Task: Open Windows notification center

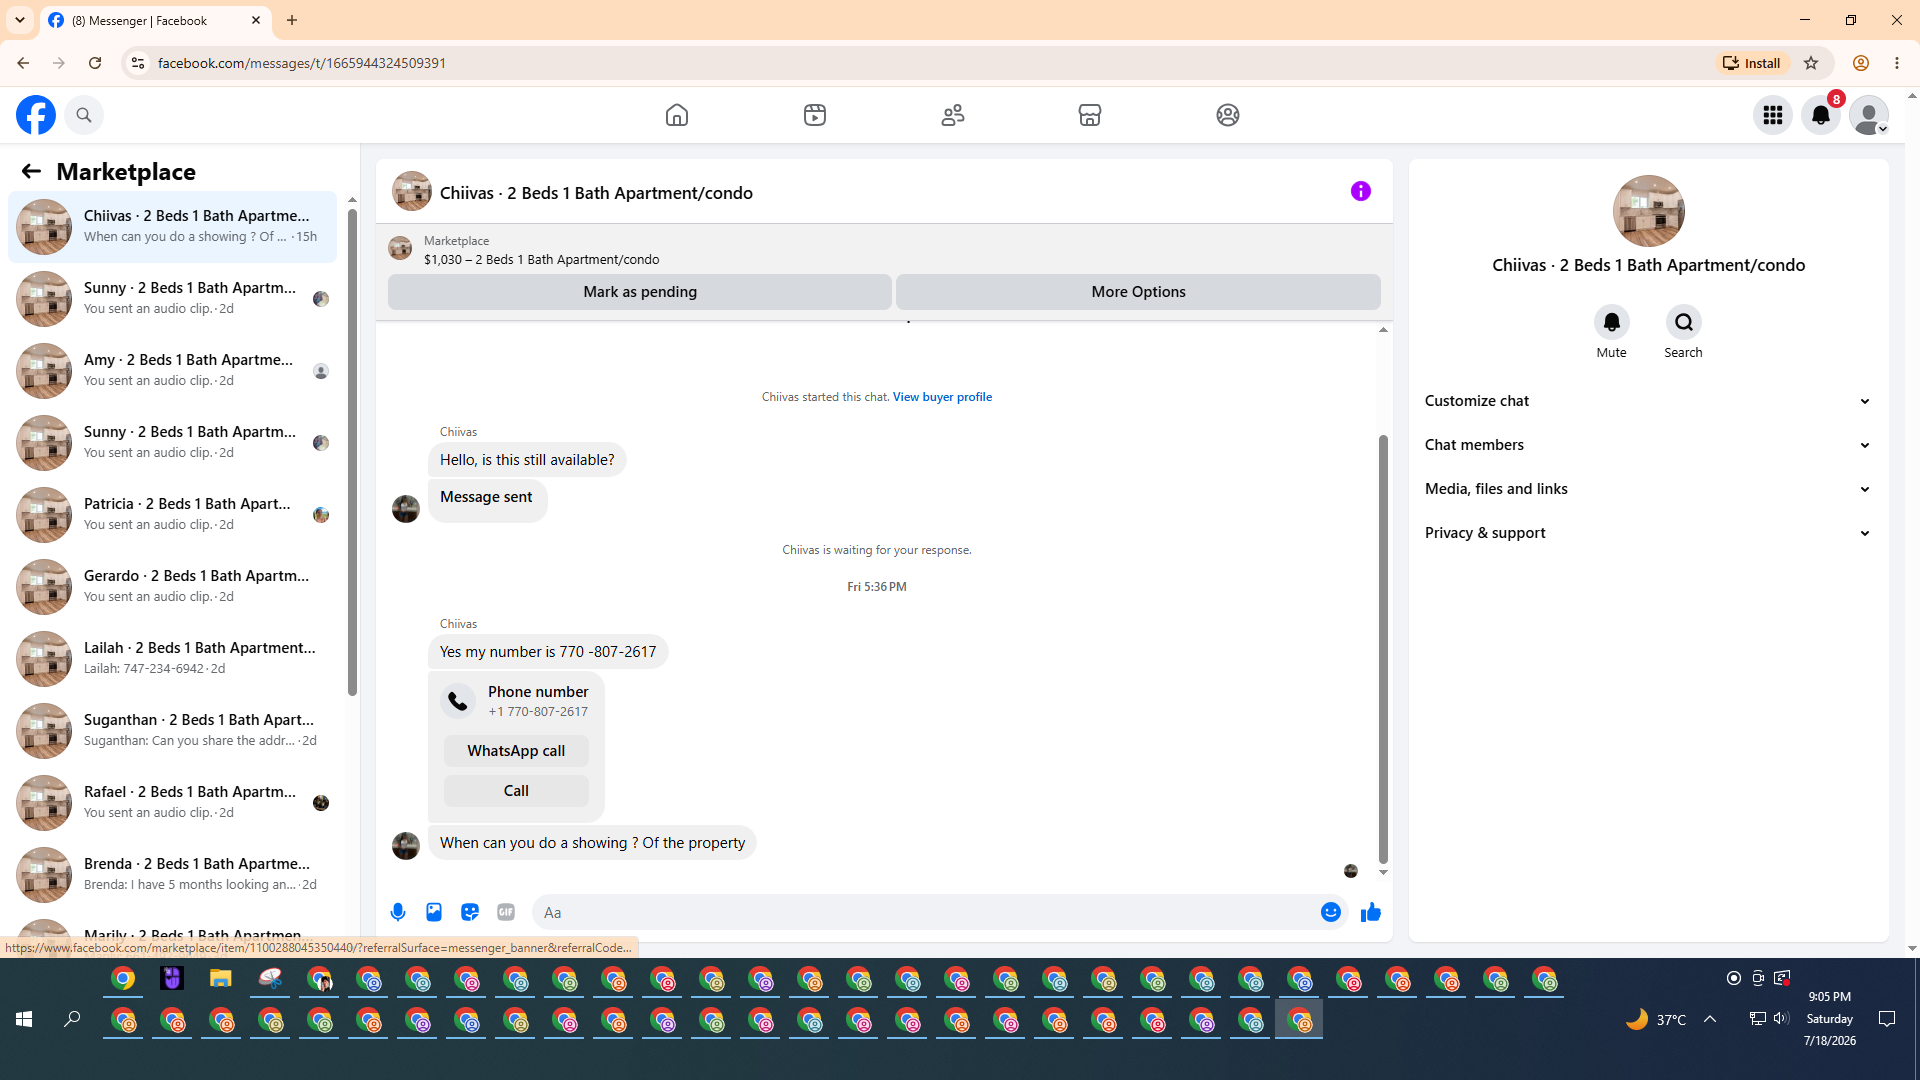Action: click(1887, 1019)
